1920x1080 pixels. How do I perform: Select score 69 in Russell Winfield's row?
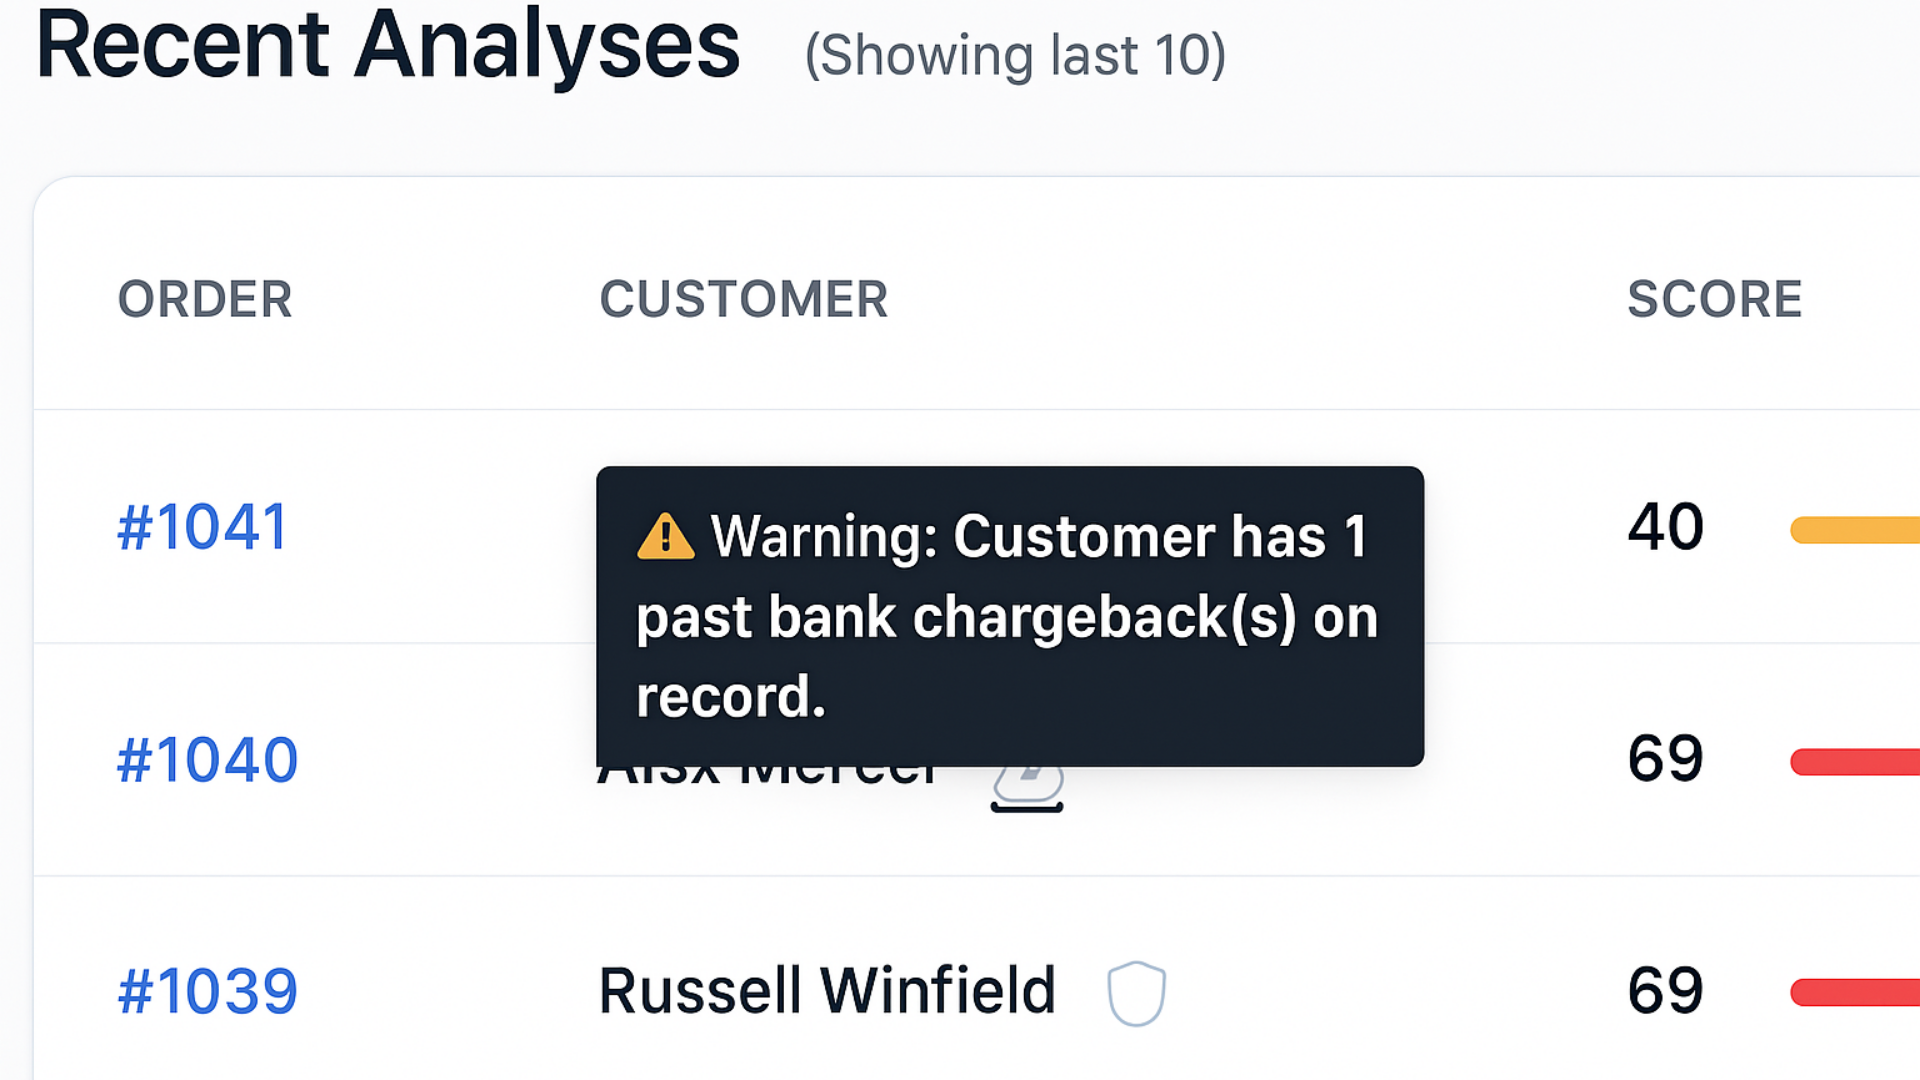click(x=1665, y=991)
